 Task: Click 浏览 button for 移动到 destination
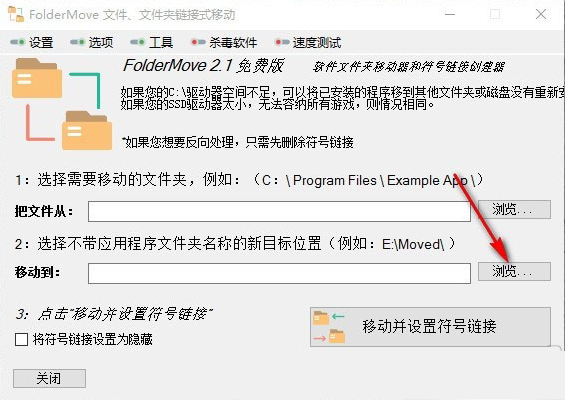(514, 271)
